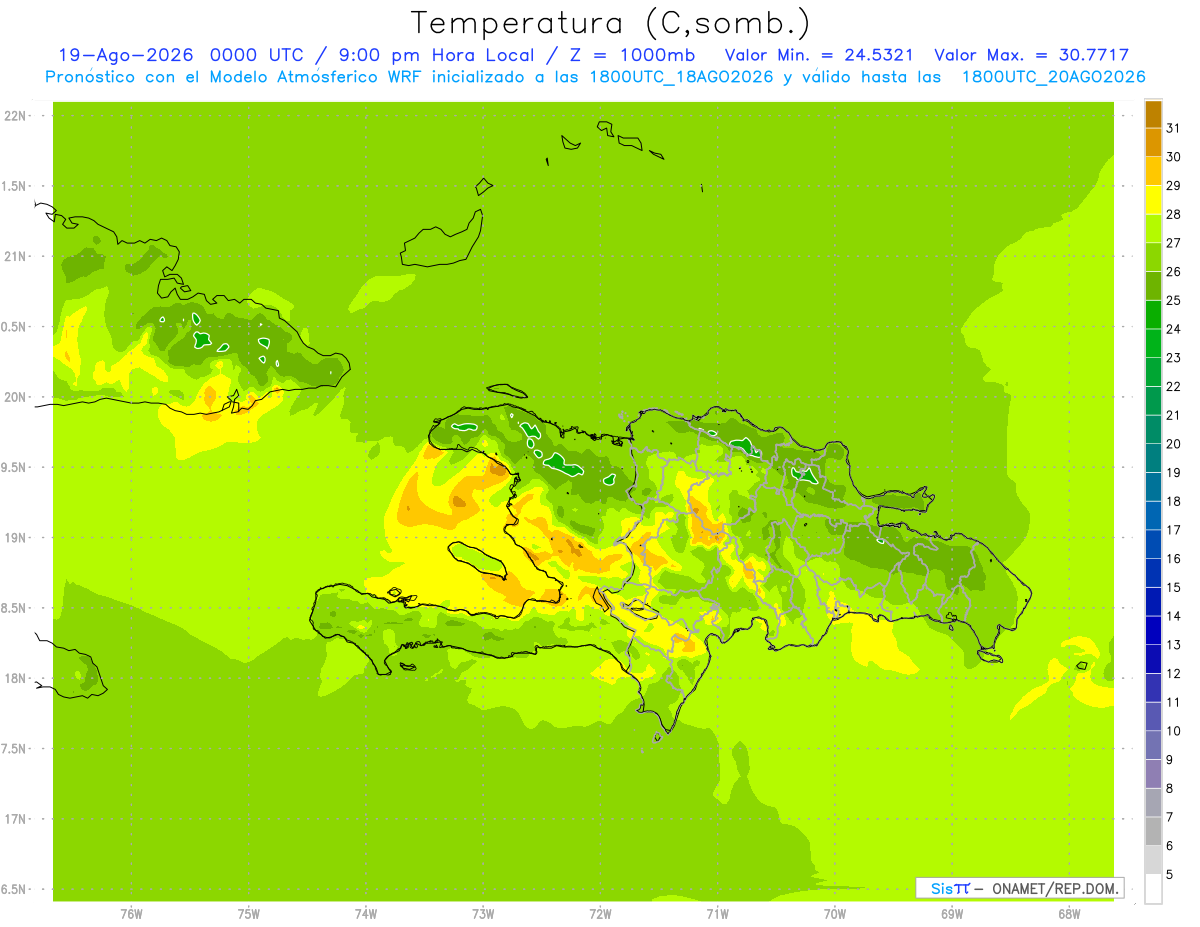
Task: Click the '72W' longitude label
Action: pos(600,913)
